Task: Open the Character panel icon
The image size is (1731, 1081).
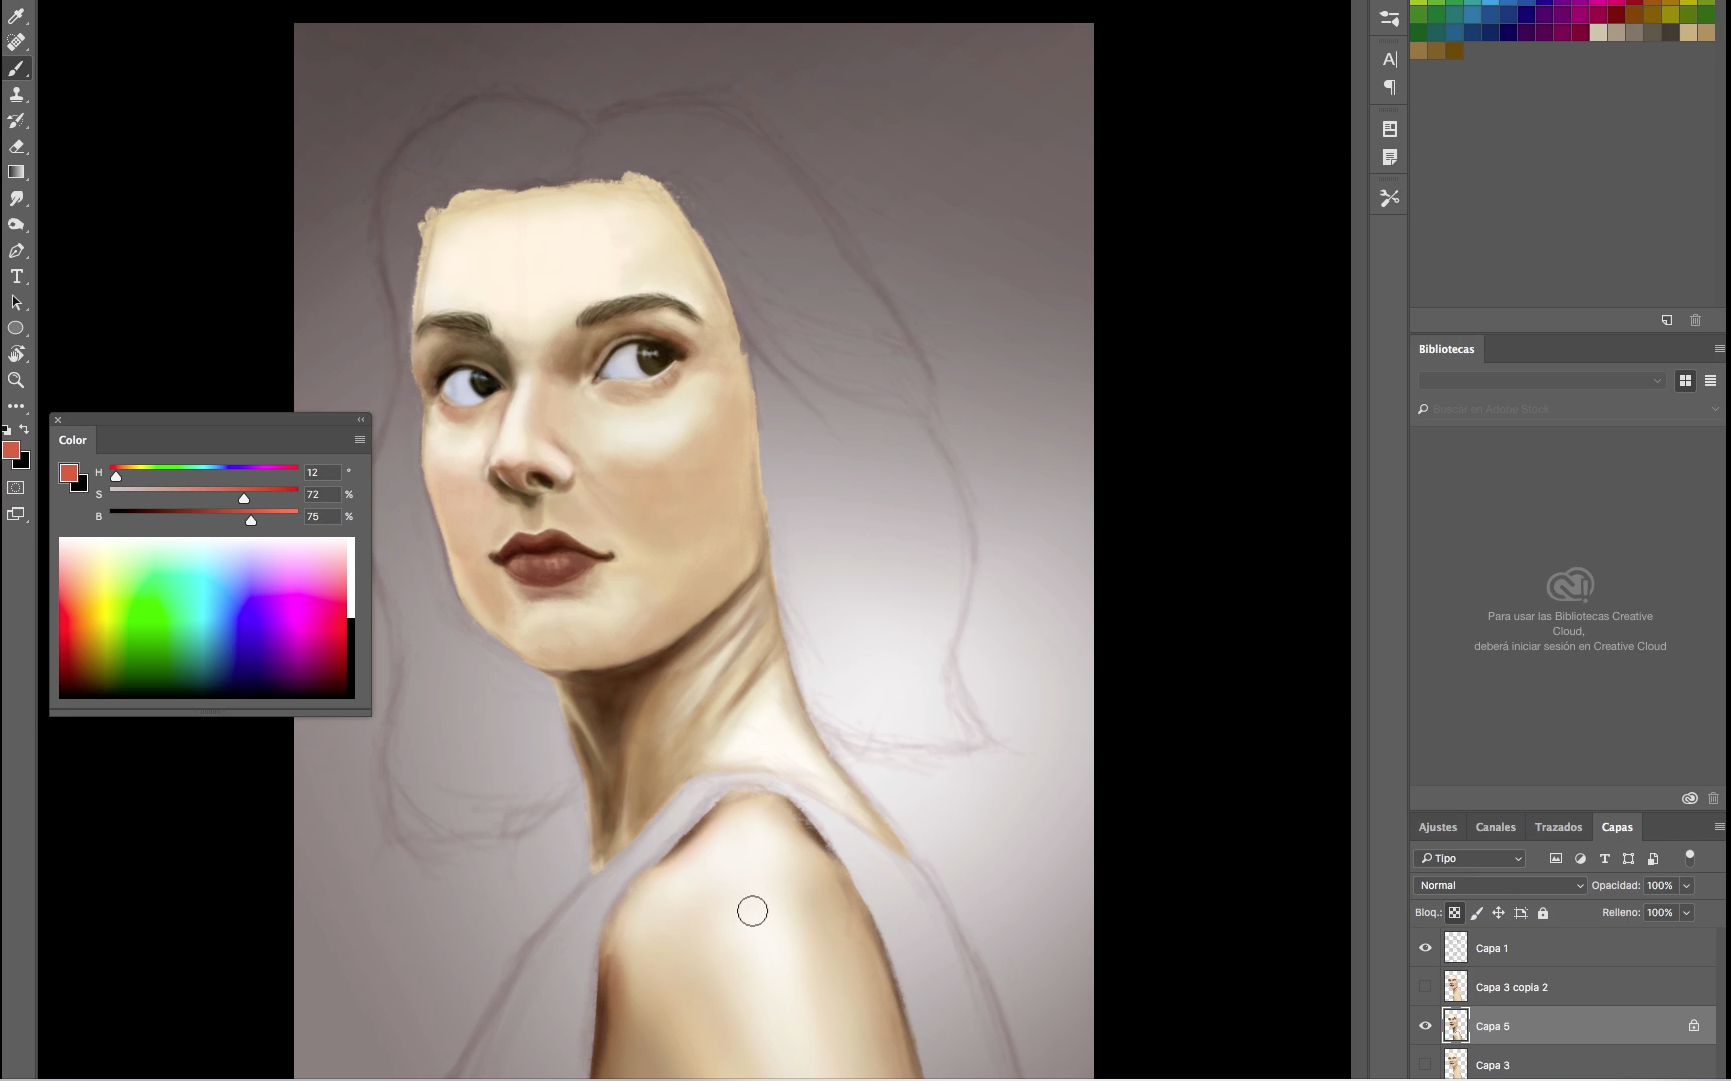Action: [1389, 59]
